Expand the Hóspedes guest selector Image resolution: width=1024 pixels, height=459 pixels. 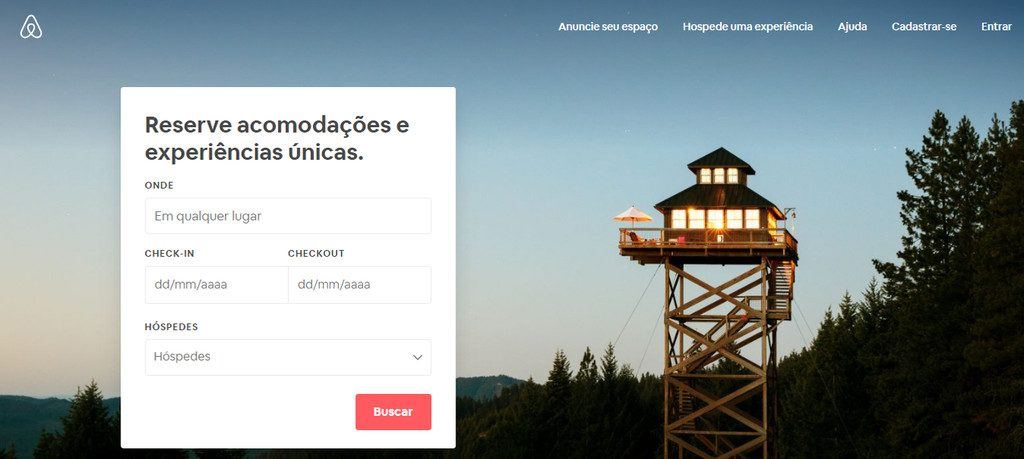[288, 357]
